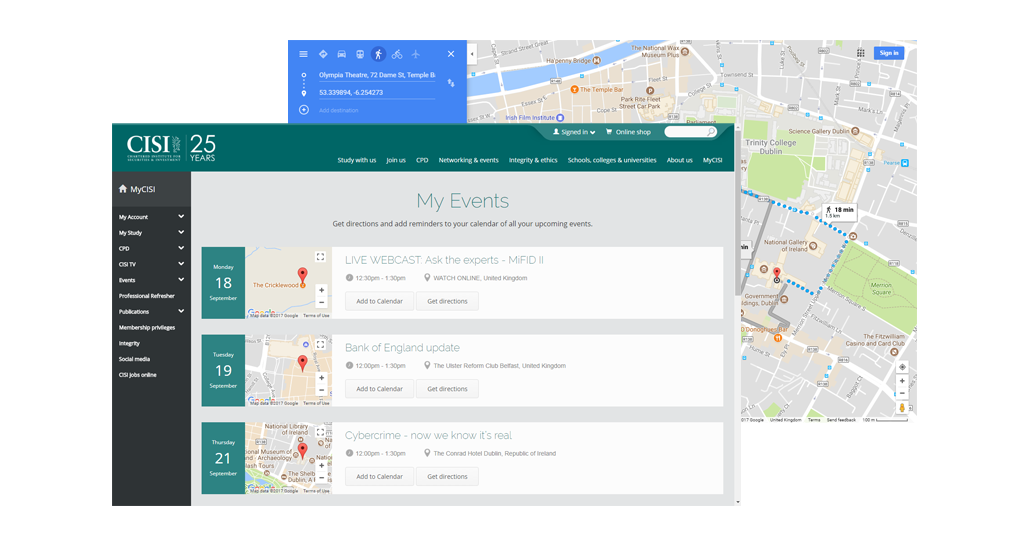The width and height of the screenshot is (1018, 546).
Task: Click Olympia Theatre starting point field
Action: point(377,75)
